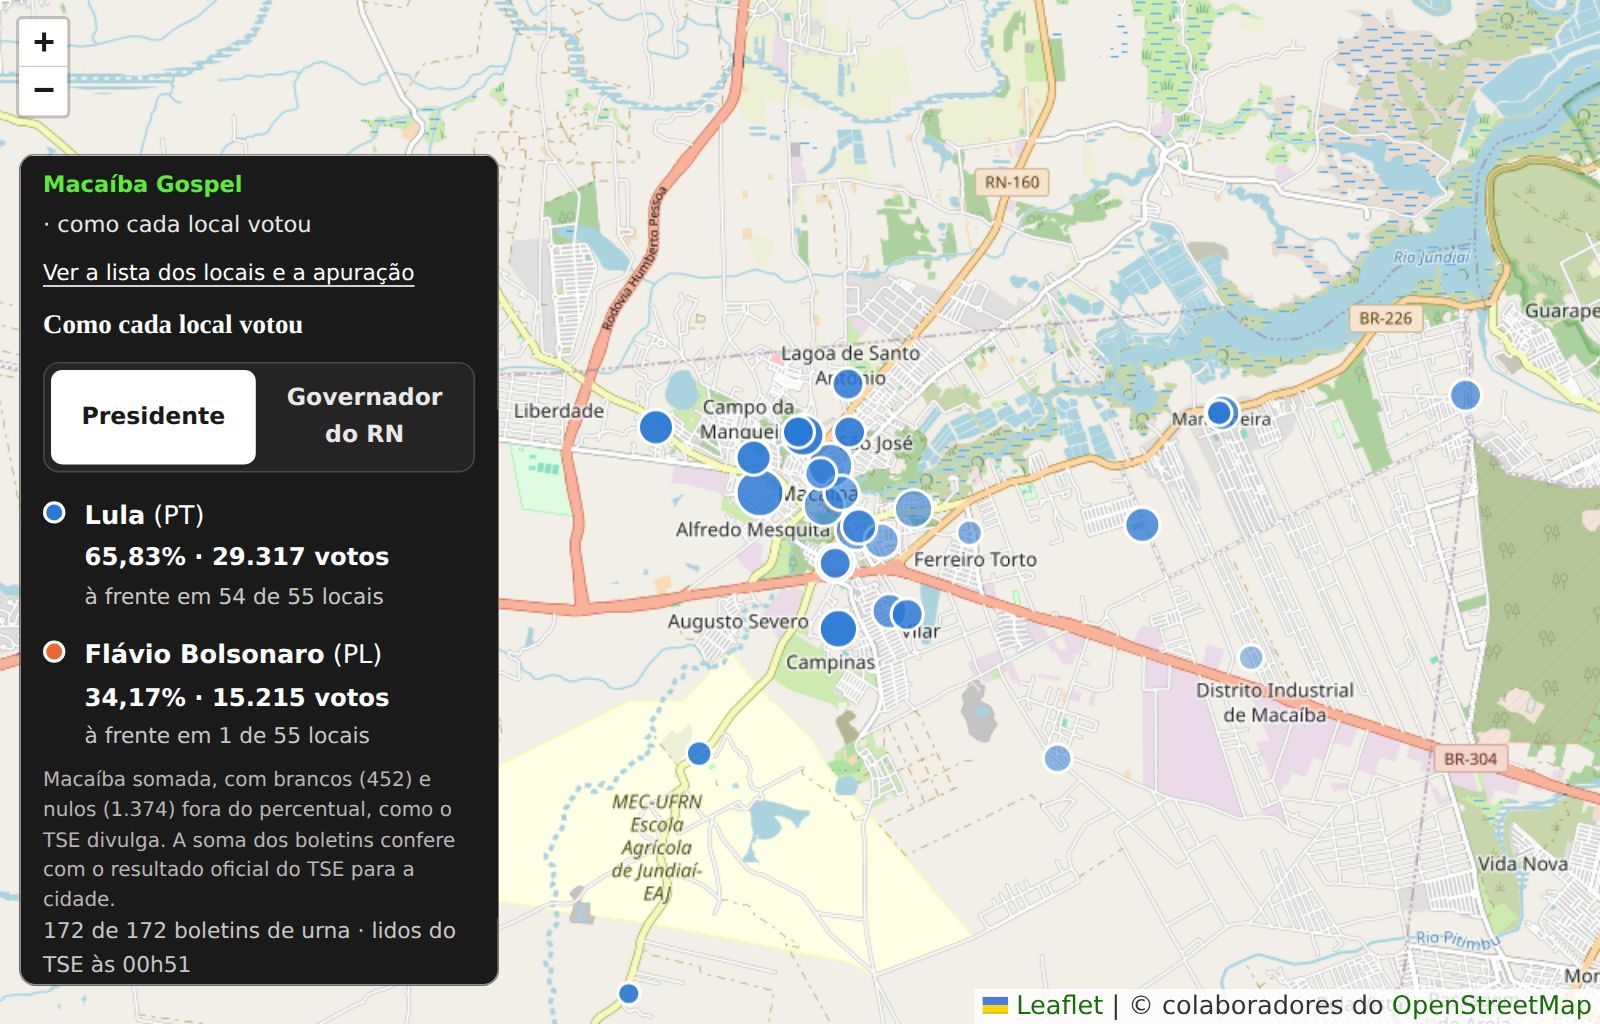Viewport: 1600px width, 1024px height.
Task: Click '34,17% · 15.215 votos' text
Action: pos(237,697)
